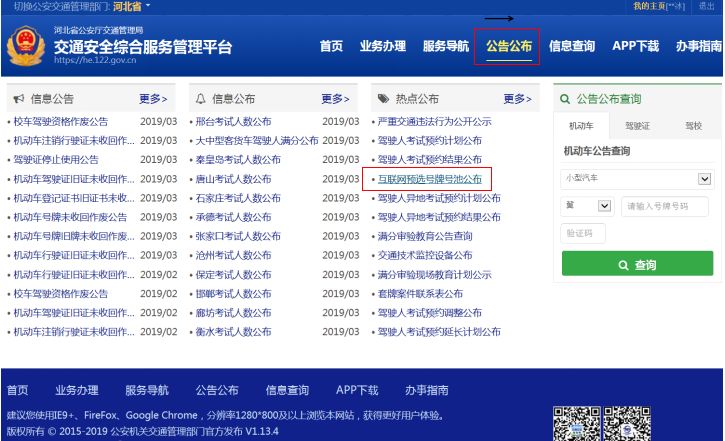Click APP下载 in the footer navigation
This screenshot has width=725, height=441.
tap(357, 390)
